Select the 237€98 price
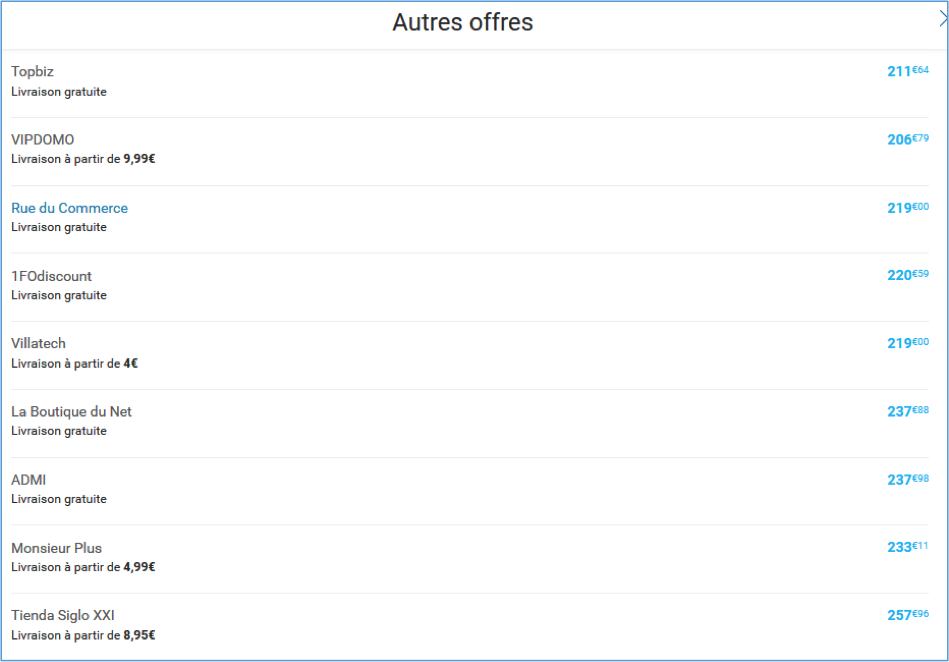This screenshot has width=949, height=662. (x=908, y=479)
